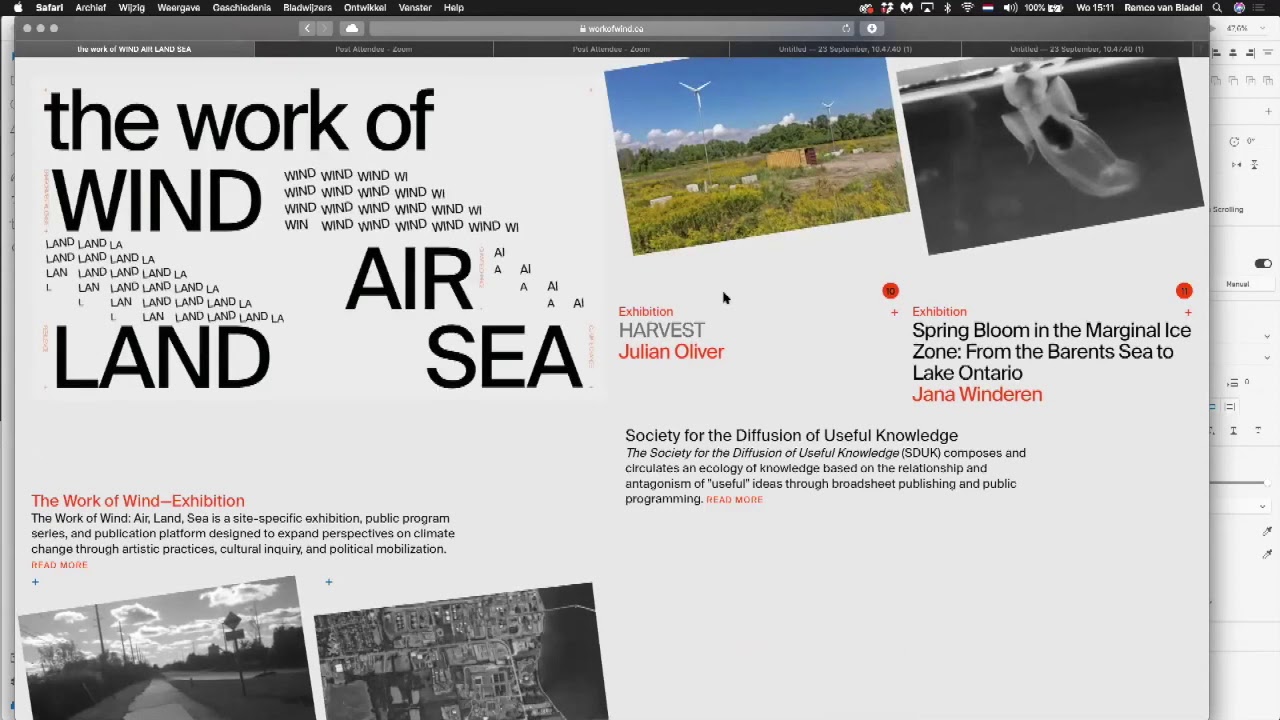Select the work of WIND AIR LAND SEA tab
This screenshot has height=720, width=1280.
[135, 49]
